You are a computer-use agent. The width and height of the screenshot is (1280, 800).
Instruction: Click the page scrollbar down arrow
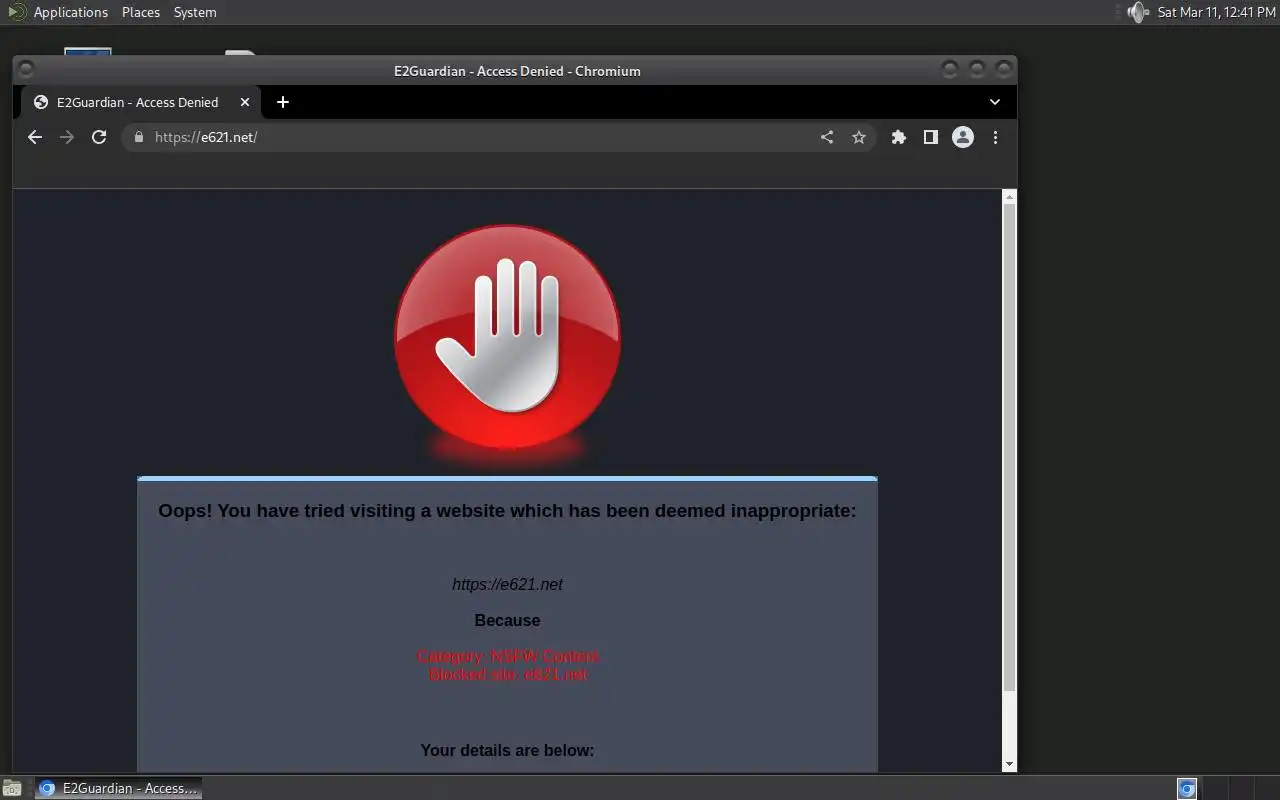pyautogui.click(x=1009, y=764)
